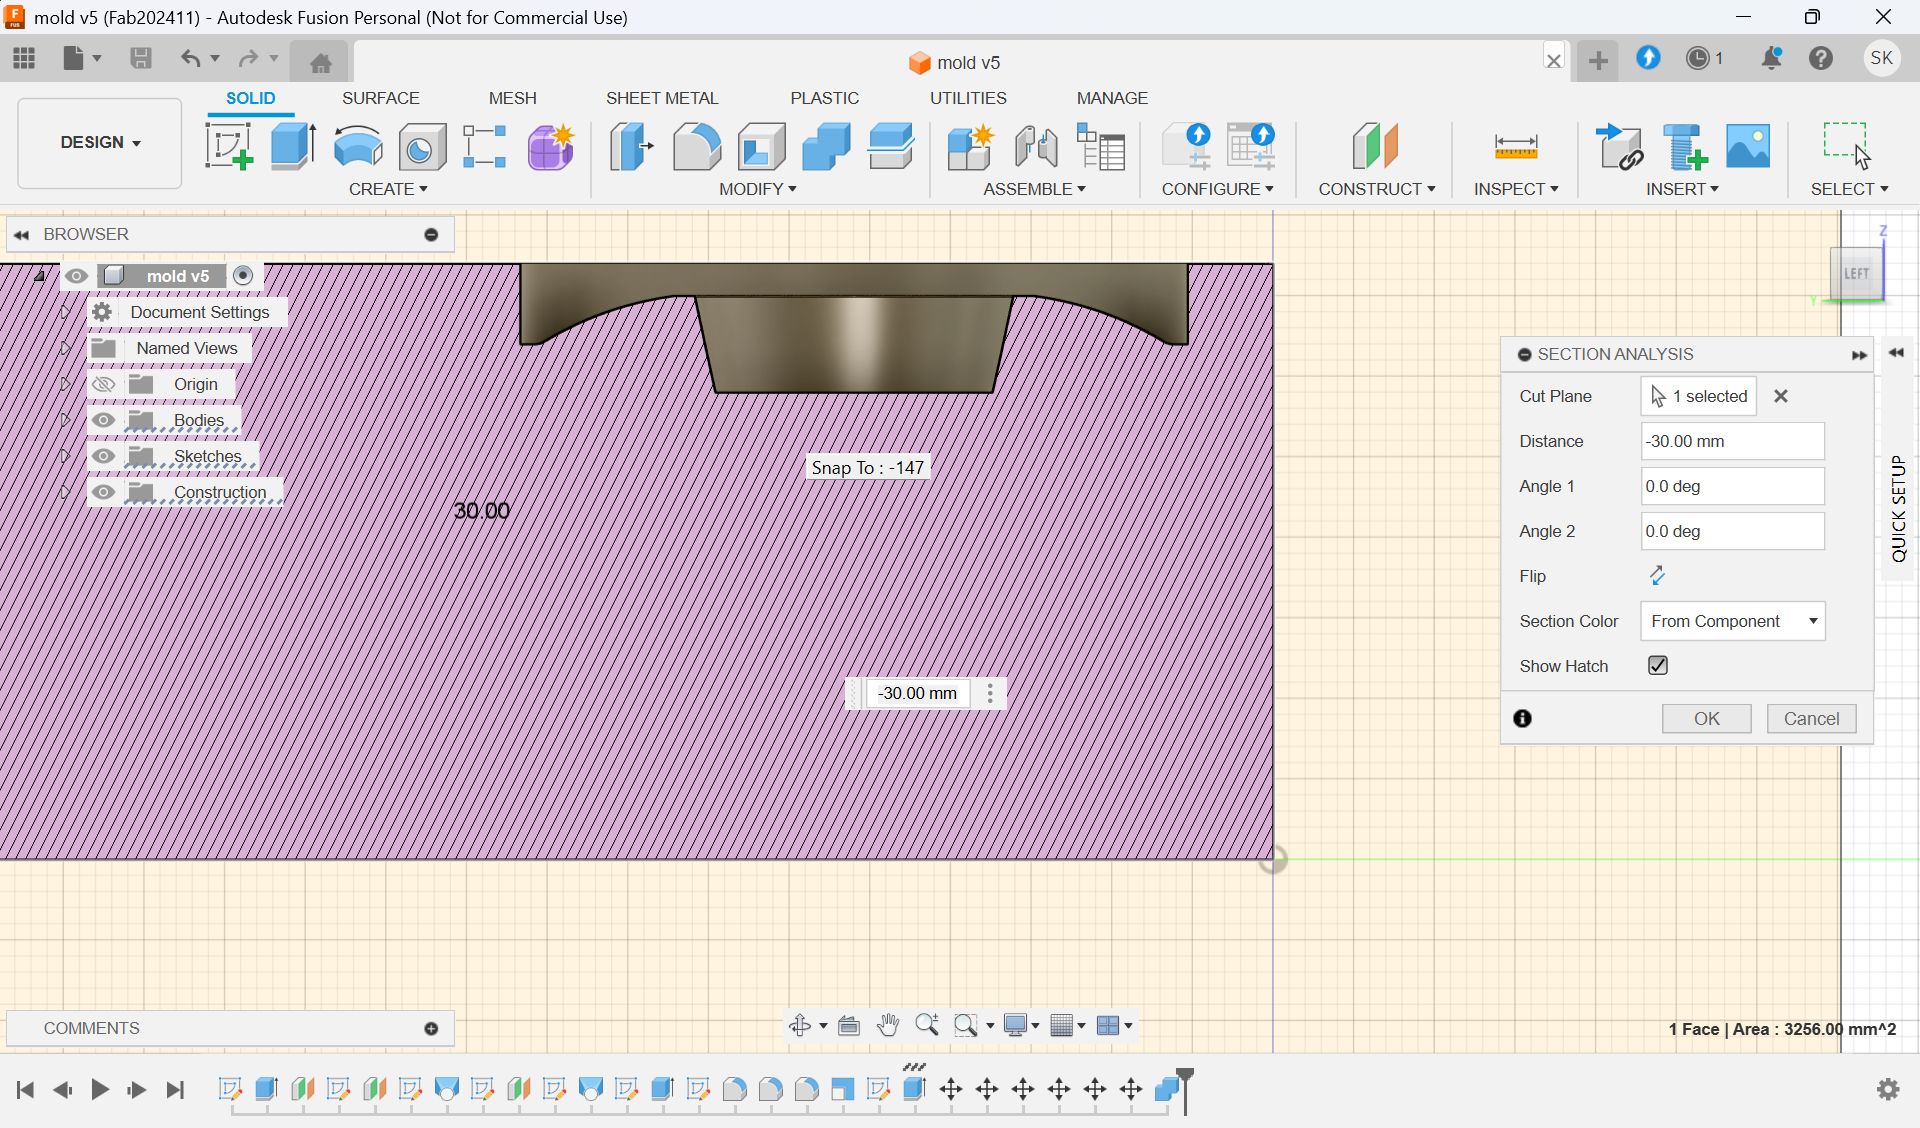Confirm Section Analysis with OK
The height and width of the screenshot is (1128, 1920).
coord(1706,718)
